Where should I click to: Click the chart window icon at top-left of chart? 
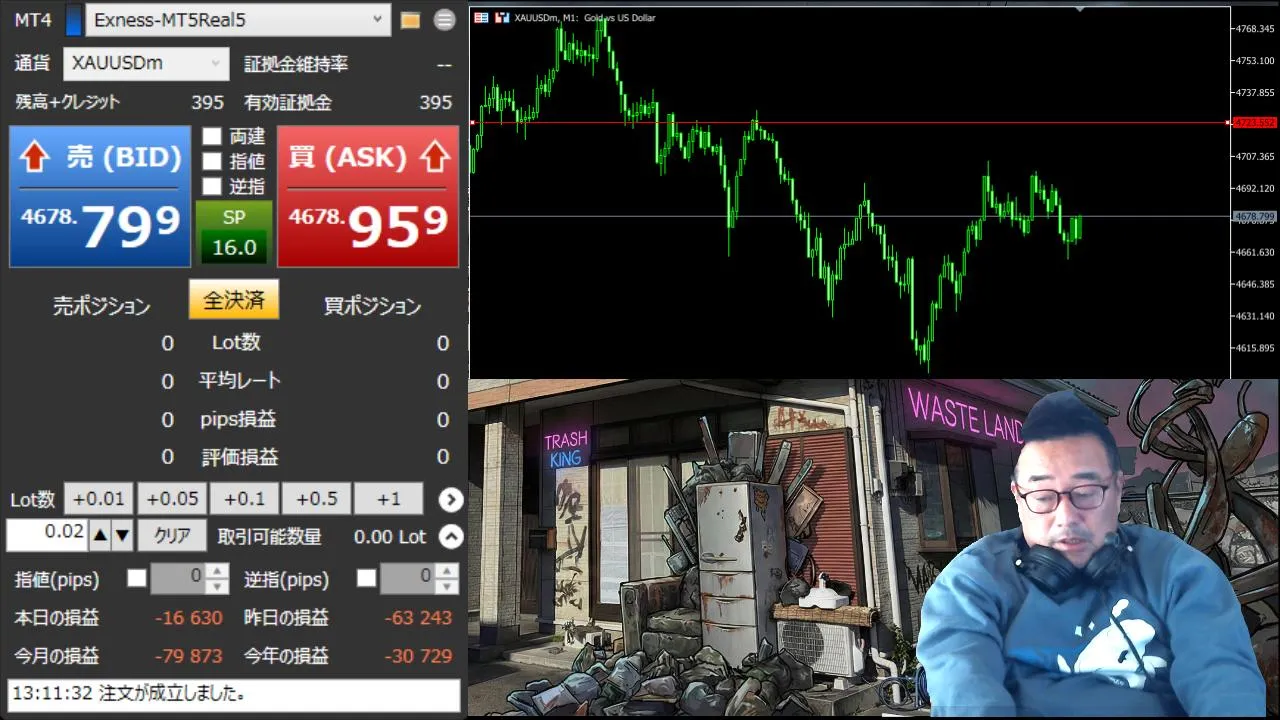tap(482, 18)
